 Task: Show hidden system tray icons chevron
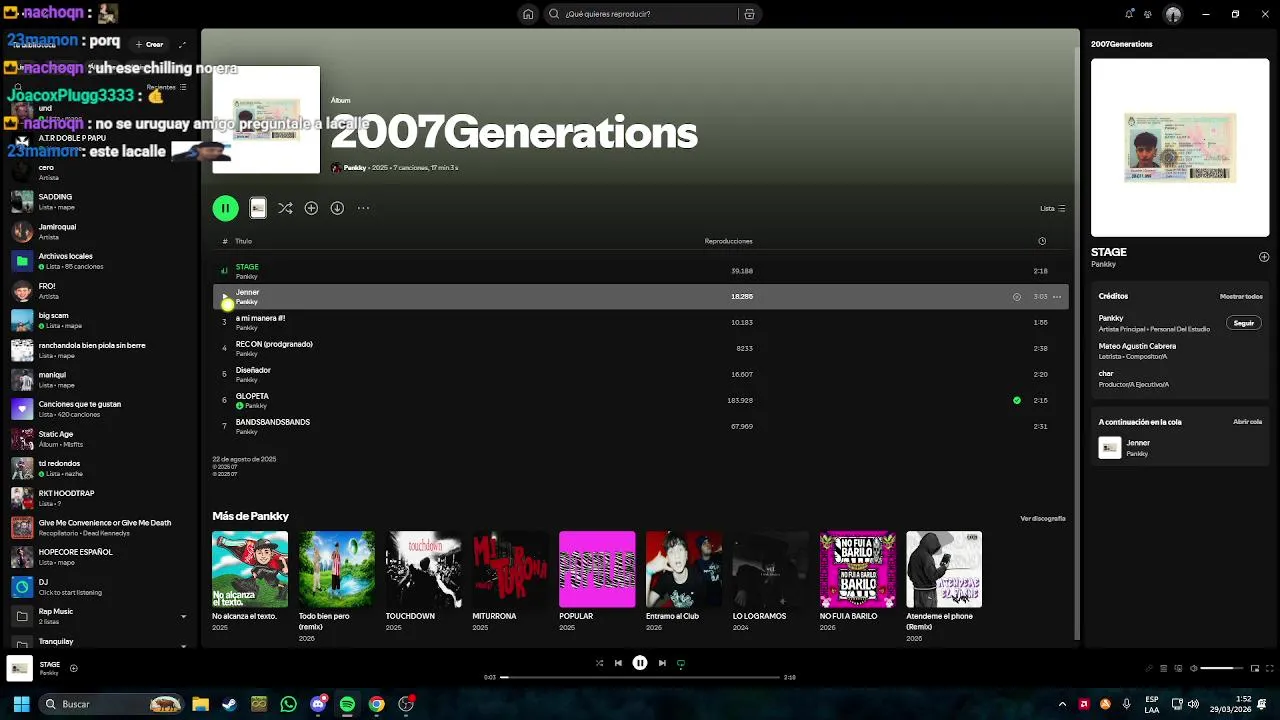point(1062,704)
